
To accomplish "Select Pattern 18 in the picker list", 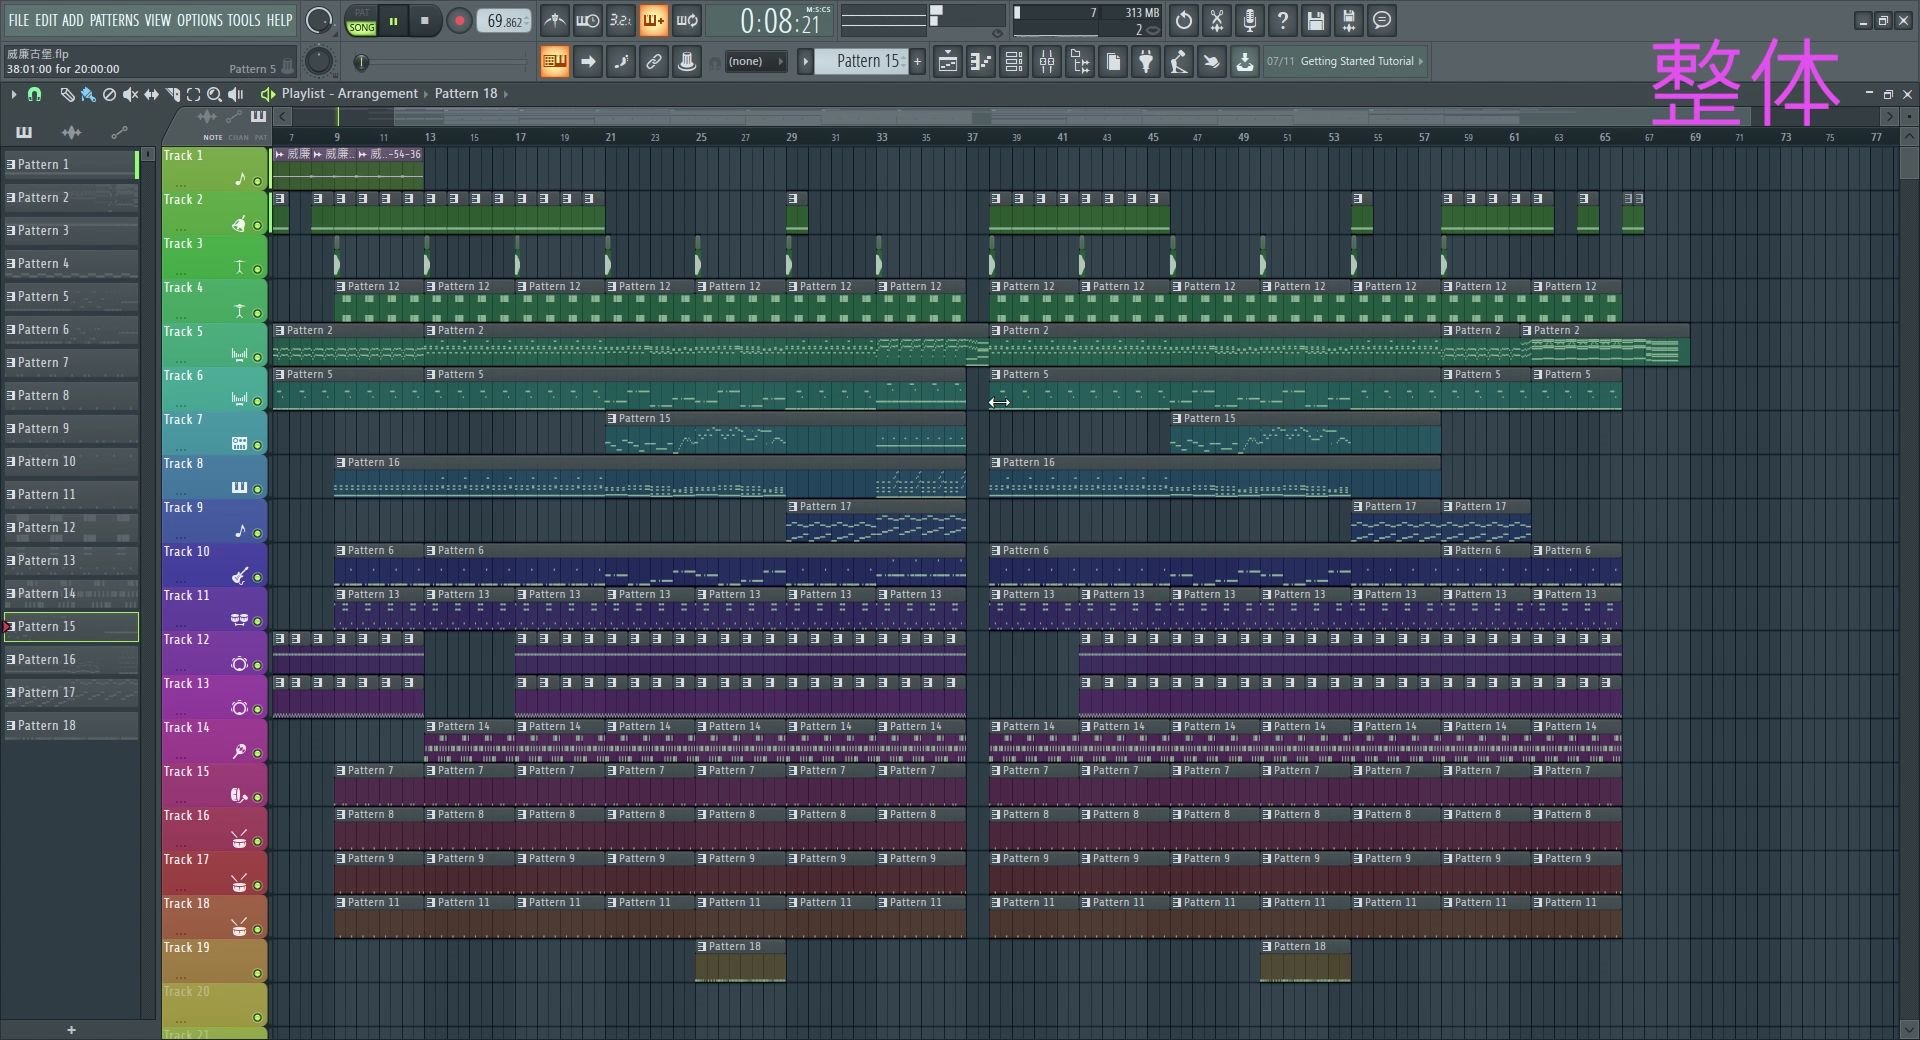I will (71, 725).
